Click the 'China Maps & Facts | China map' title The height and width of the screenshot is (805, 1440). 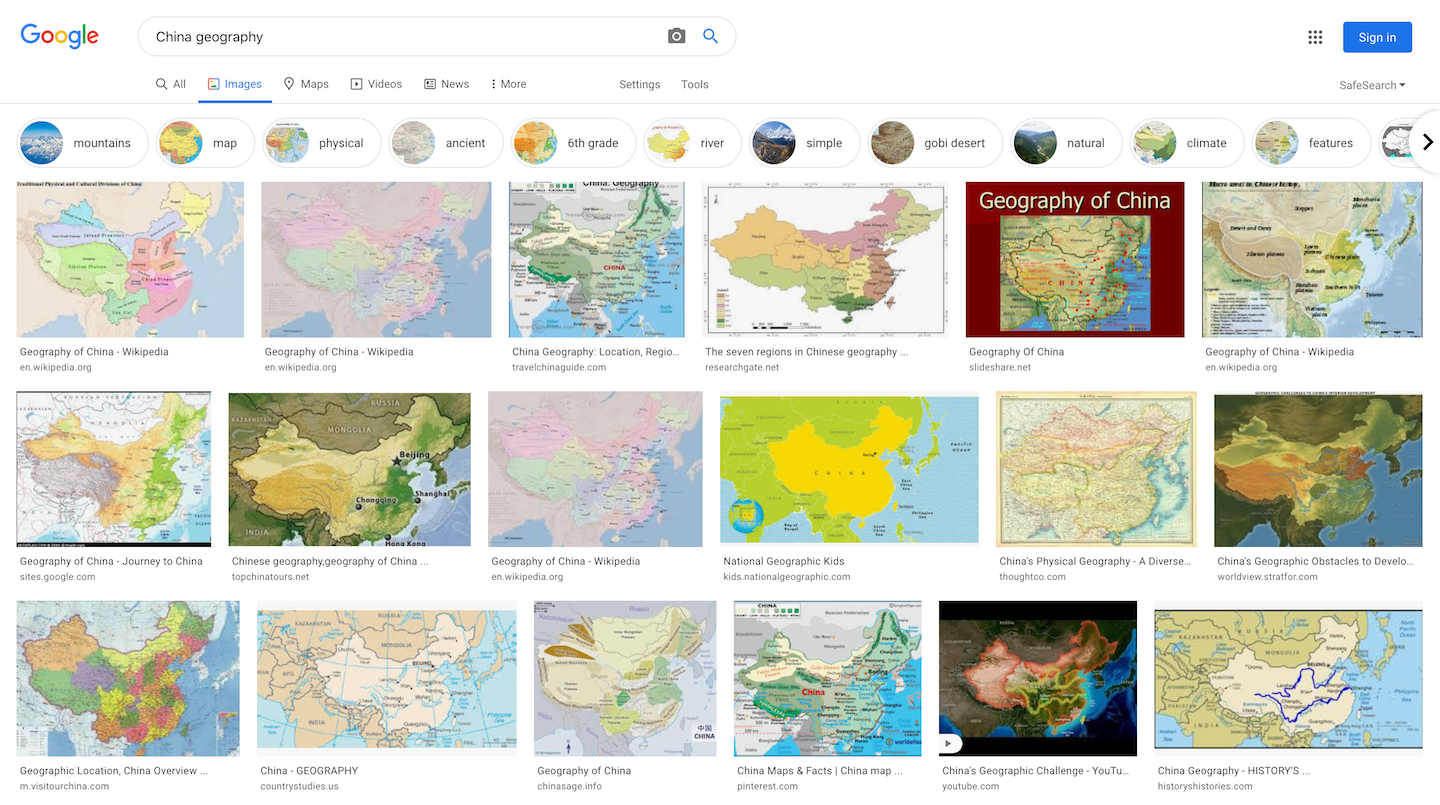(820, 771)
